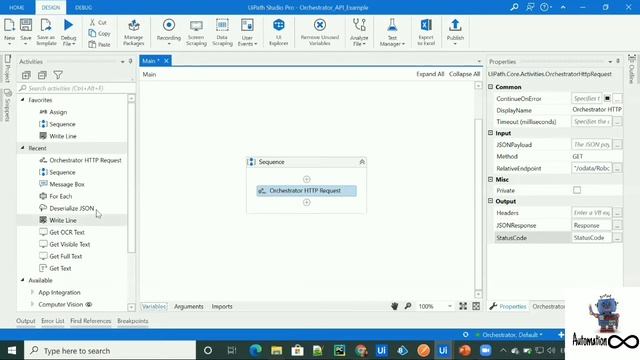This screenshot has width=640, height=360.
Task: Click Publish icon
Action: [455, 25]
